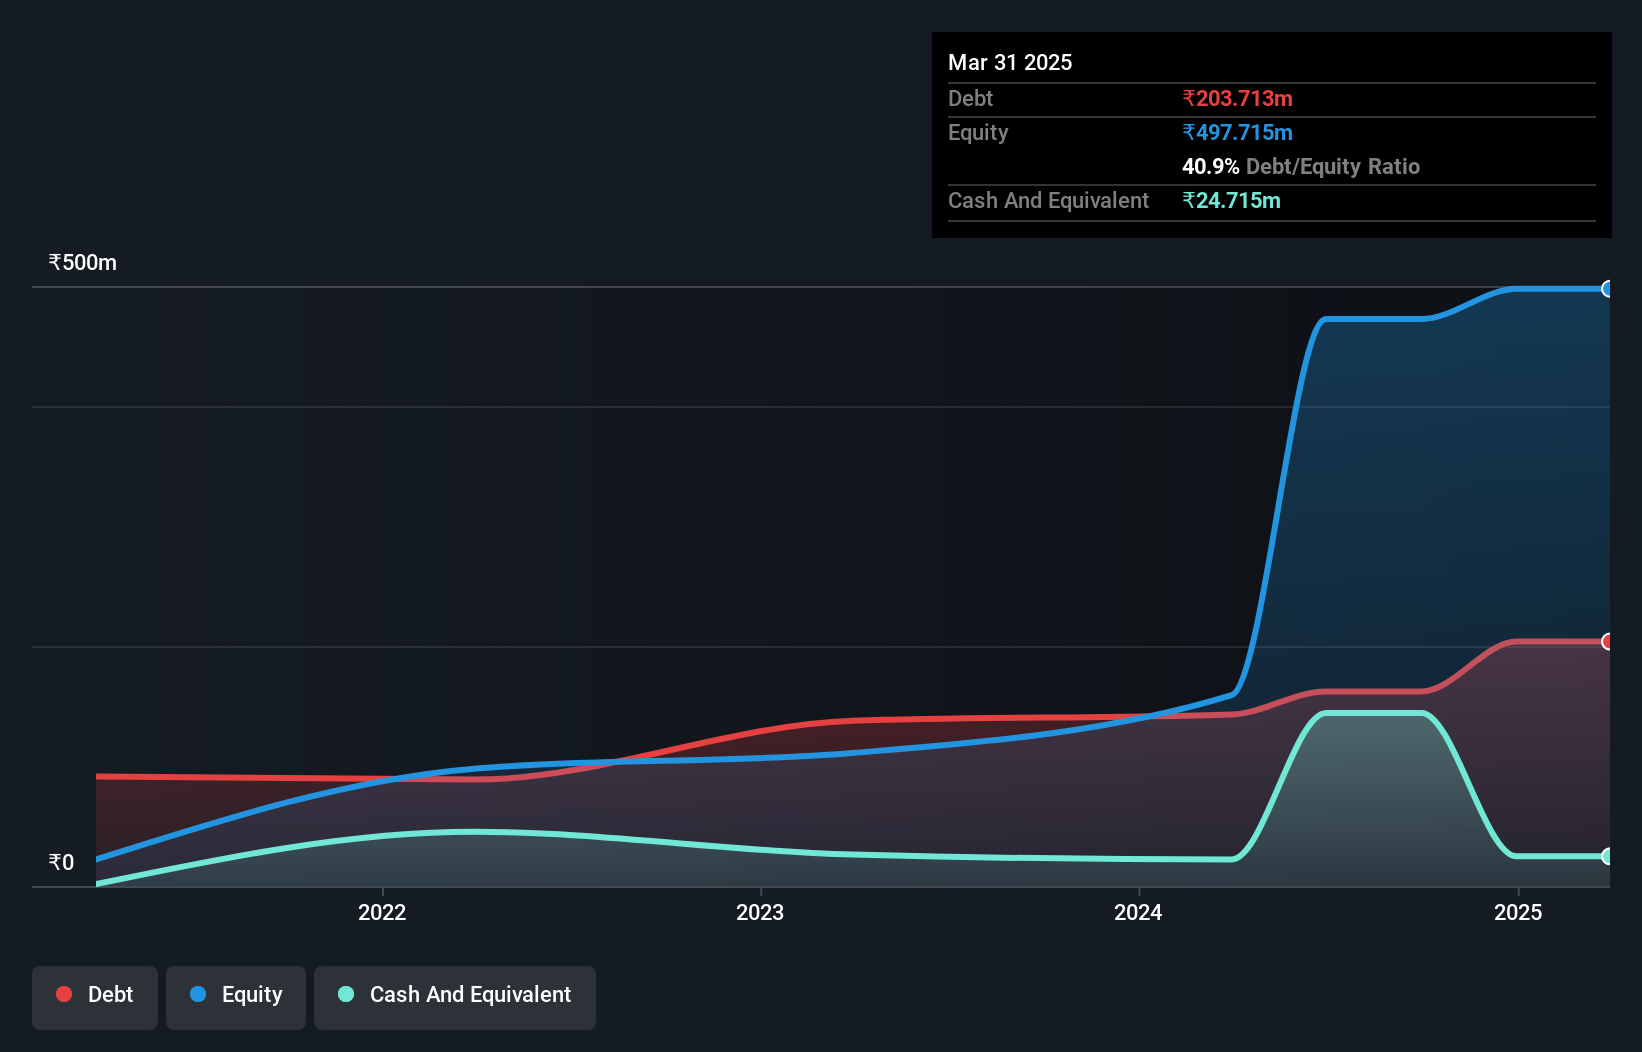Viewport: 1642px width, 1052px height.
Task: Click the ₹497.715m equity value
Action: (1237, 132)
